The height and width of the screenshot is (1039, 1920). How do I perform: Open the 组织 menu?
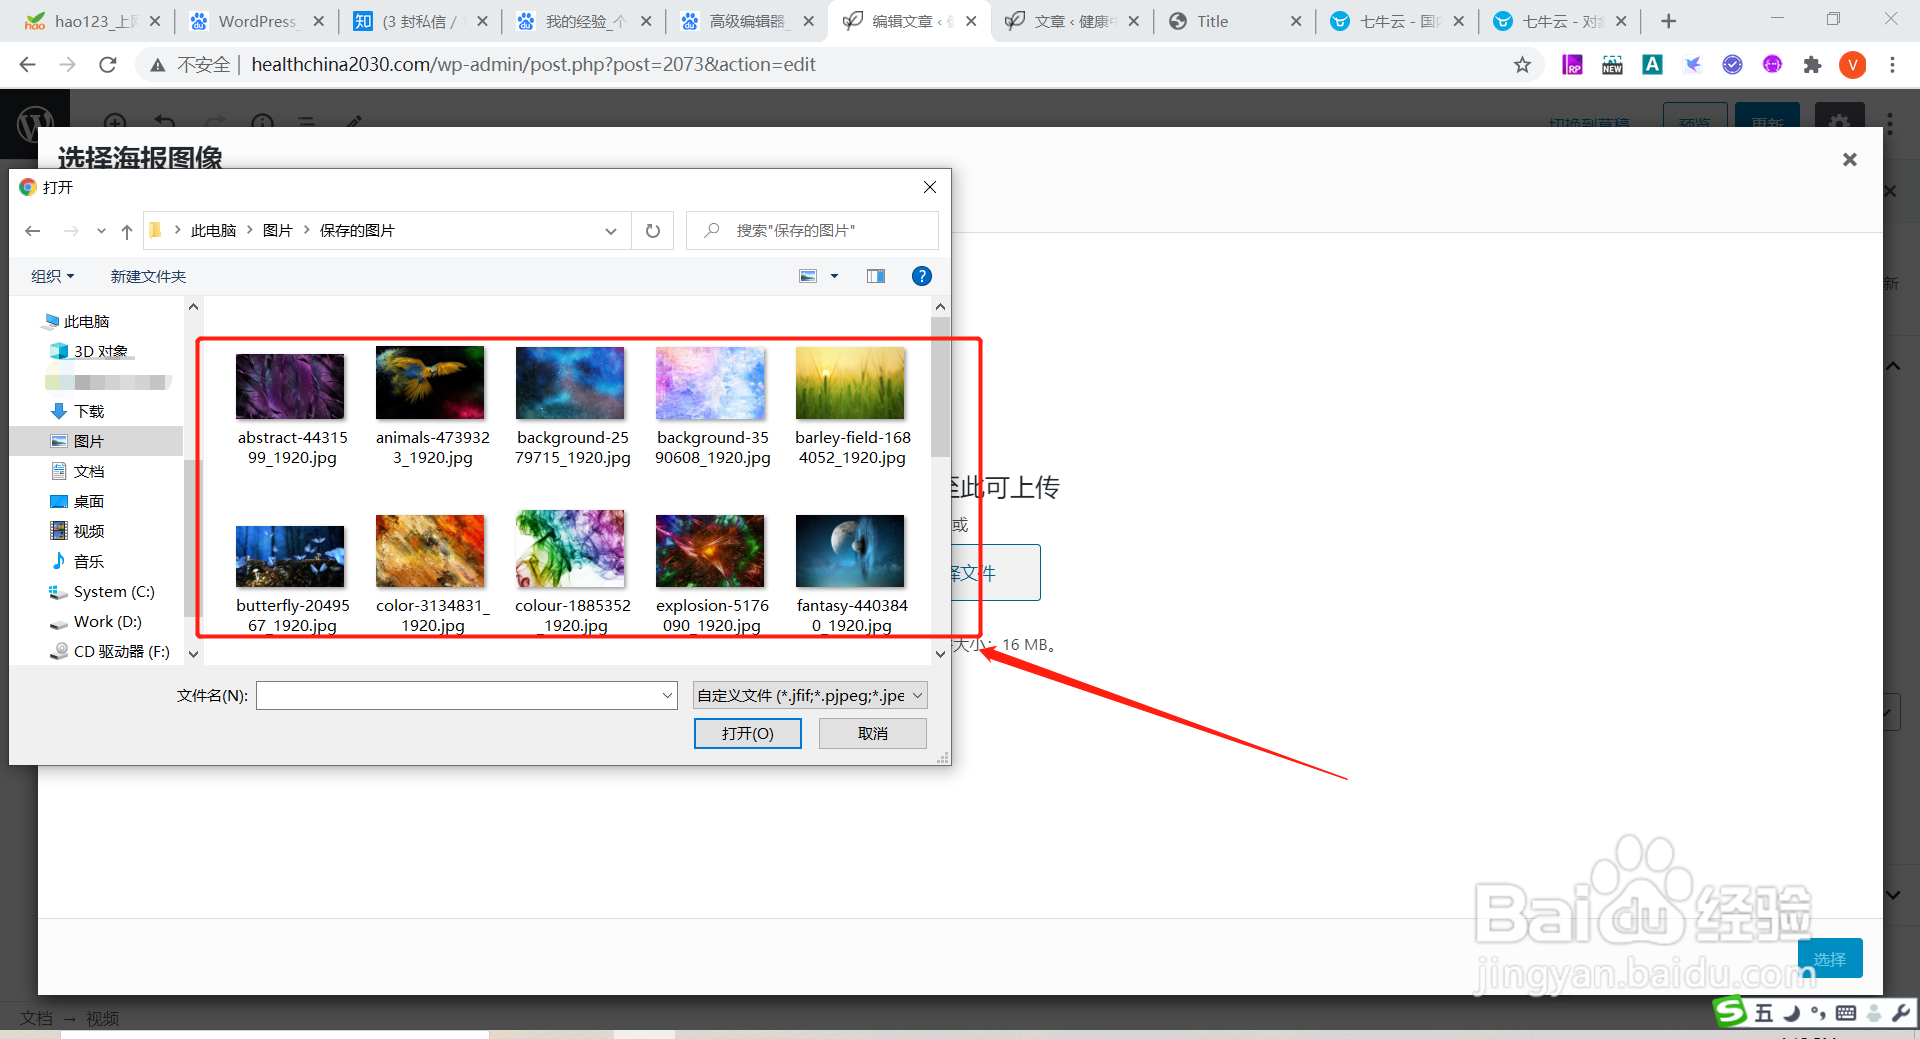pyautogui.click(x=52, y=276)
